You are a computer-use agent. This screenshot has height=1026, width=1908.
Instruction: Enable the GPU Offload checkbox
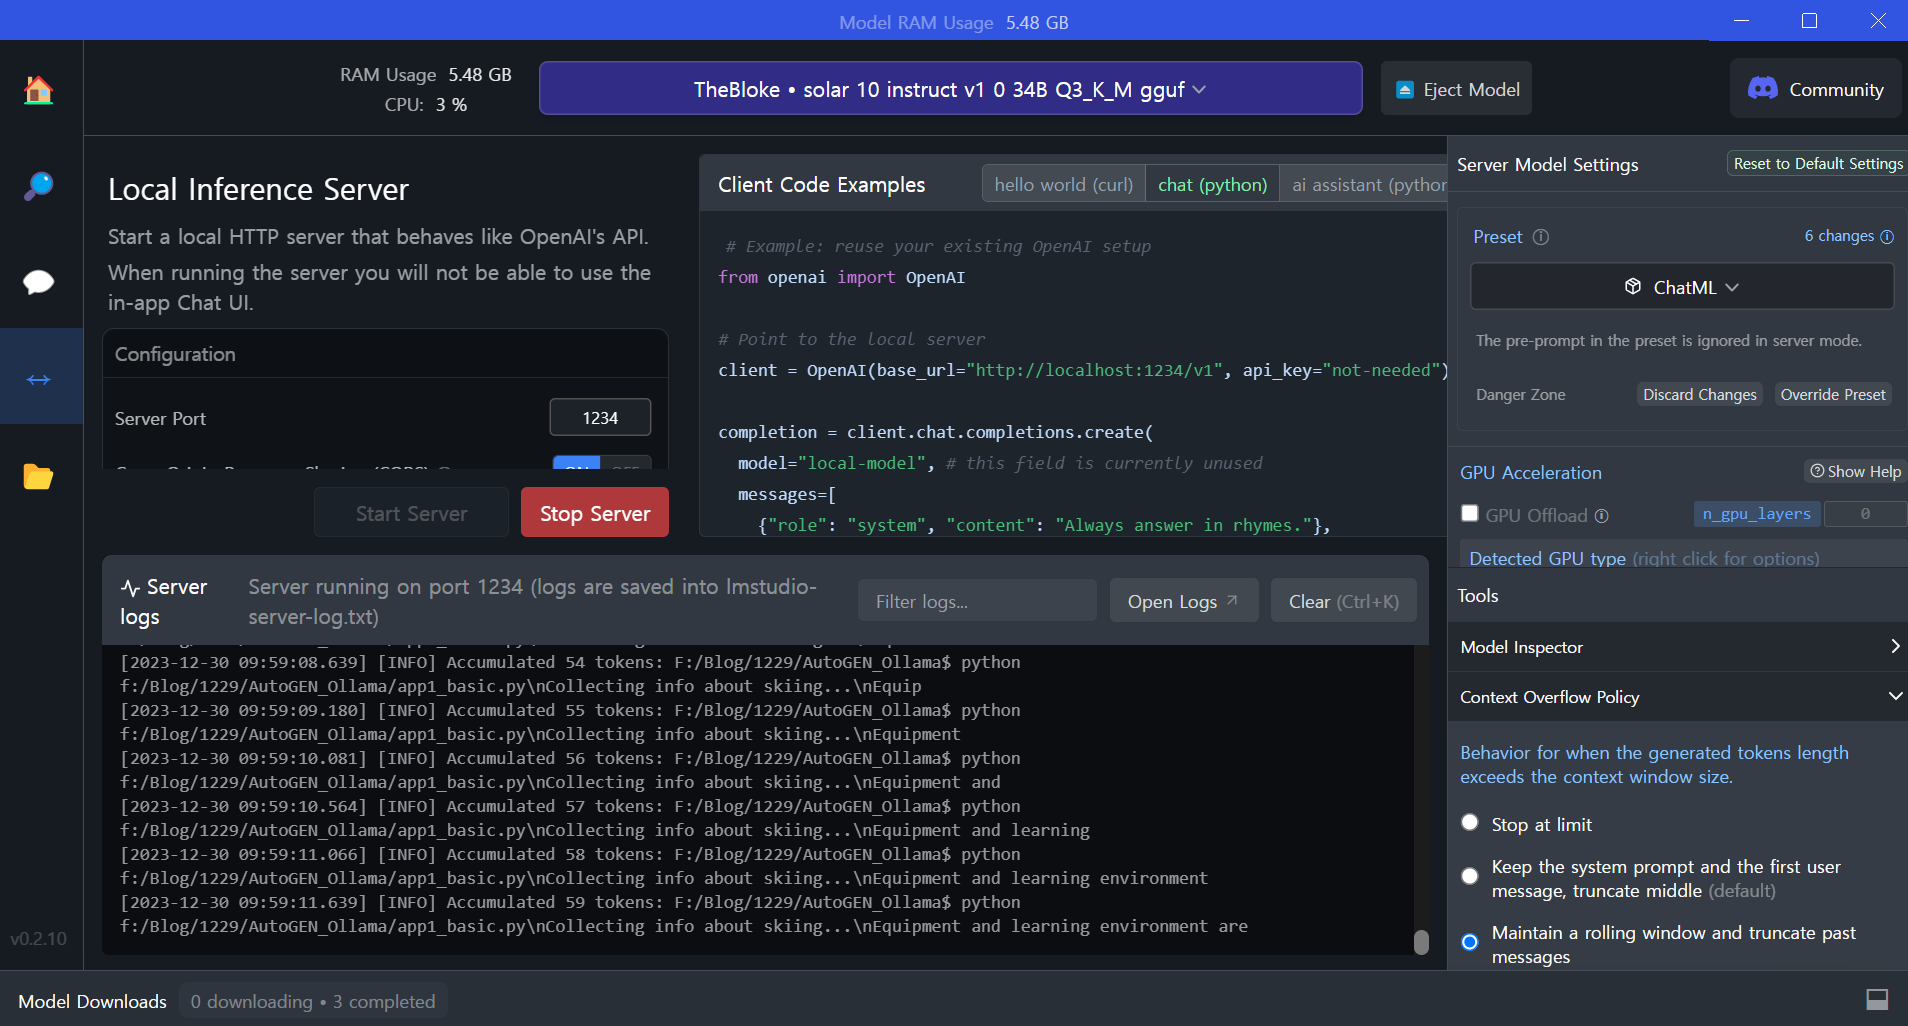coord(1470,513)
